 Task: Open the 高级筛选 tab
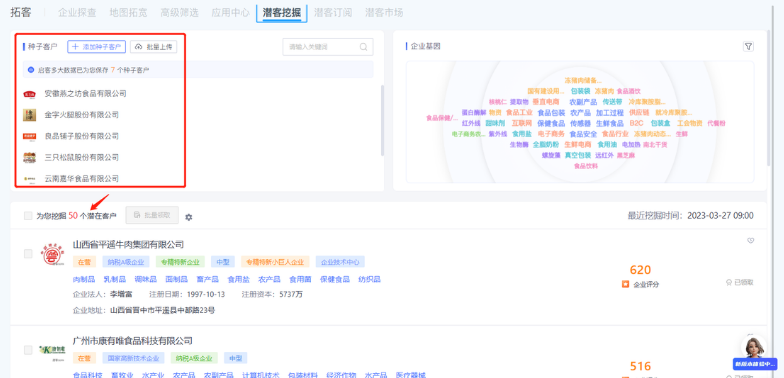pyautogui.click(x=179, y=12)
